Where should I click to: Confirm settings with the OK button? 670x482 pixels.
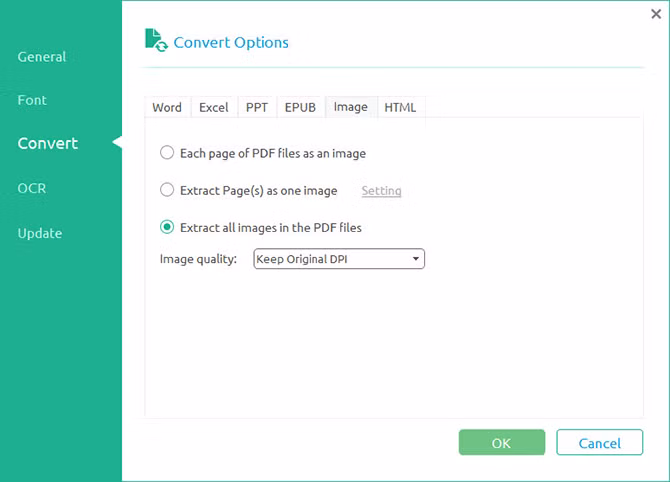502,443
